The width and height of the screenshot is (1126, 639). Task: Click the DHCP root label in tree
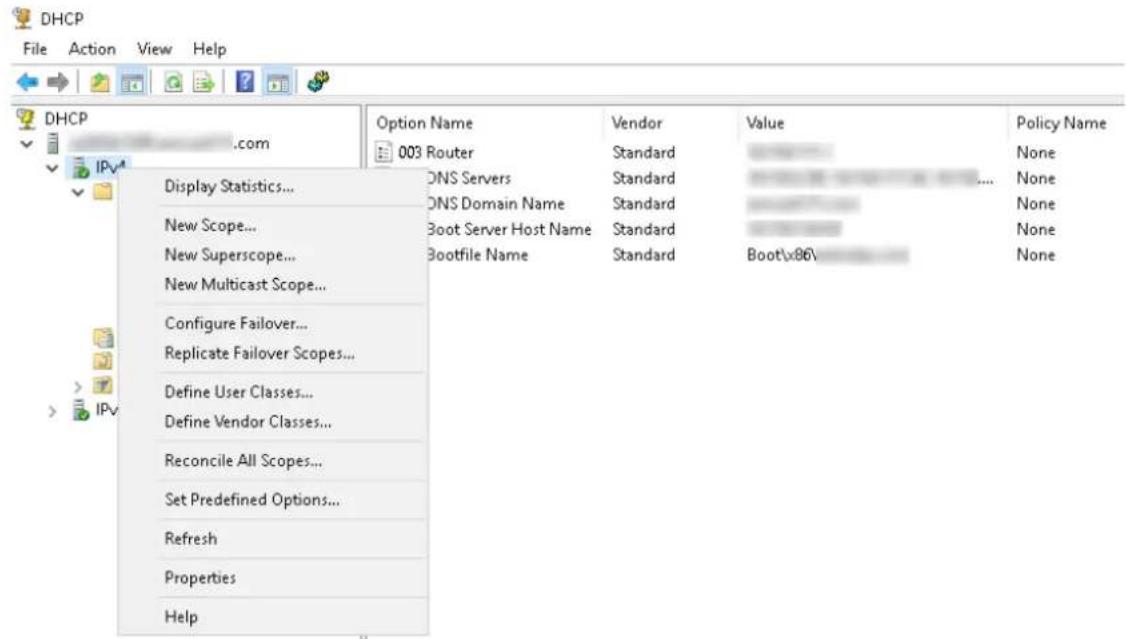point(66,118)
